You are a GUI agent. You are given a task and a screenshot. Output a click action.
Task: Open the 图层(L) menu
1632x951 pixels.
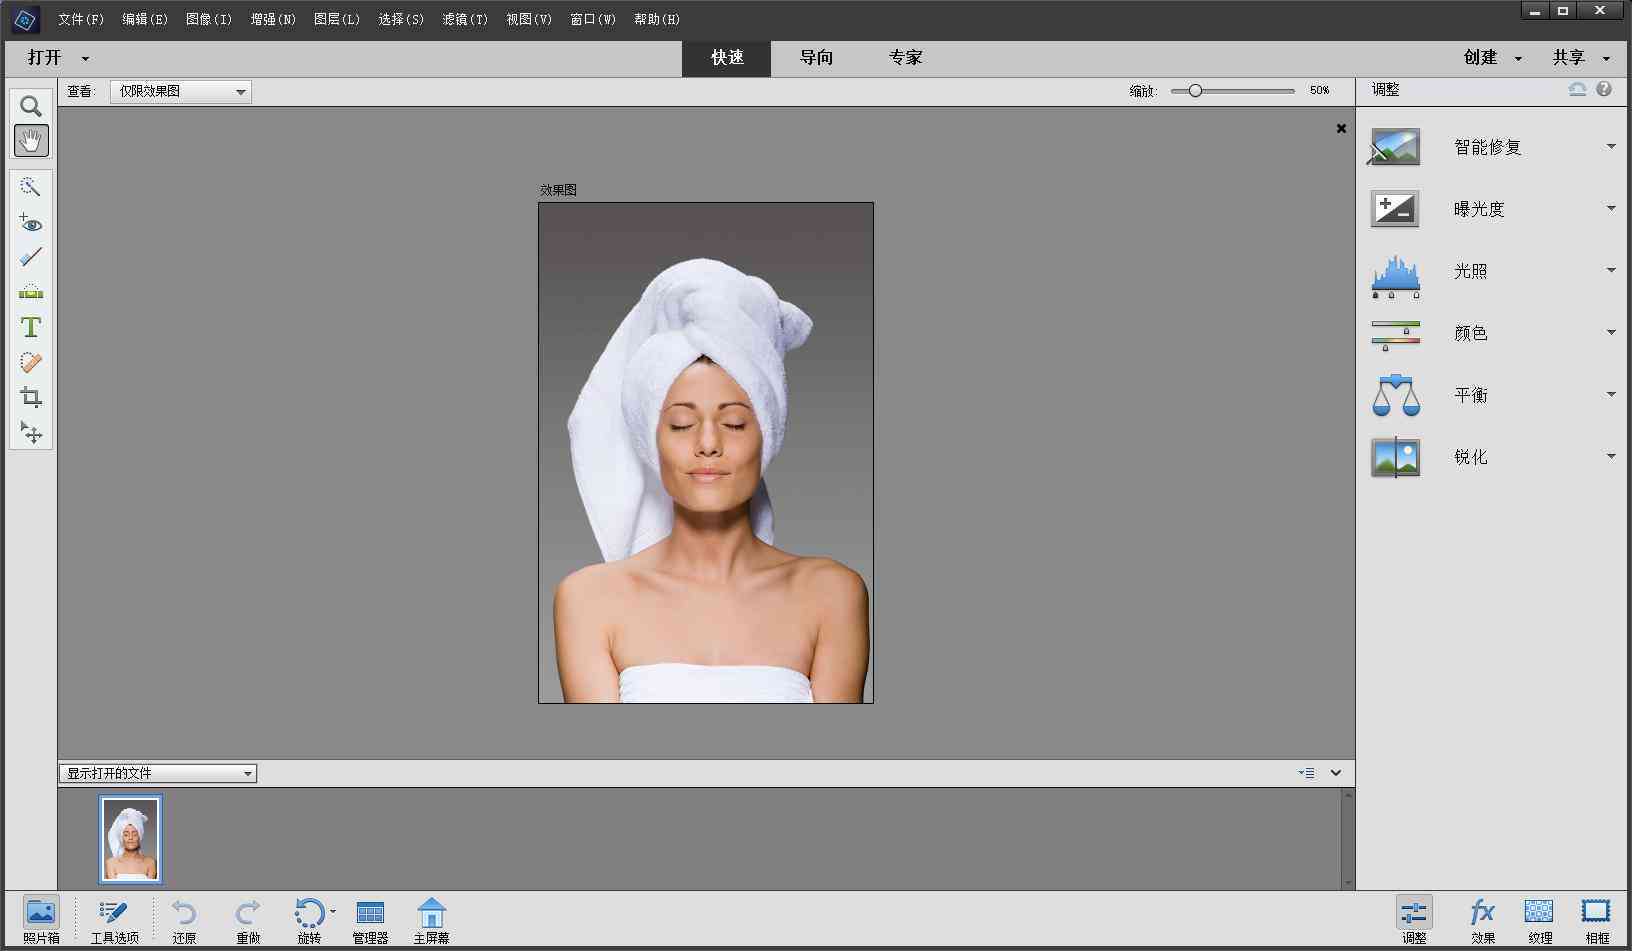click(x=337, y=19)
